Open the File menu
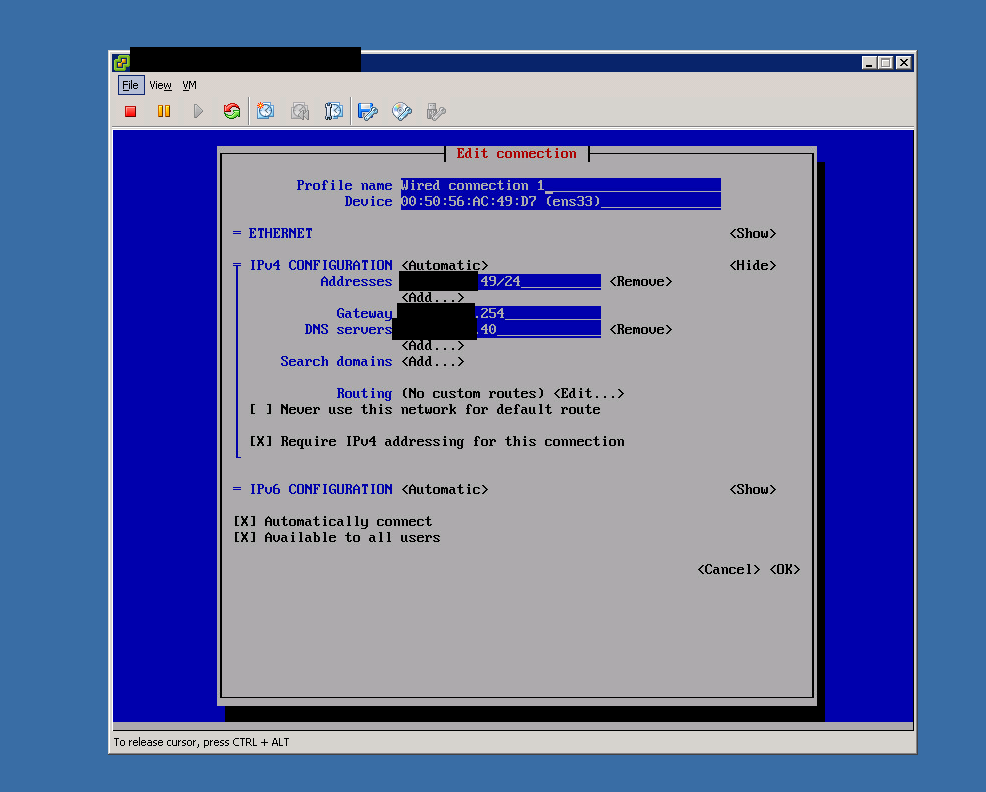Viewport: 986px width, 792px height. click(130, 85)
